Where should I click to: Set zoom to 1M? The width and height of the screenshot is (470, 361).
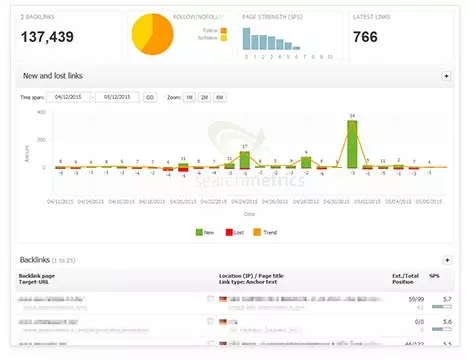click(x=189, y=97)
